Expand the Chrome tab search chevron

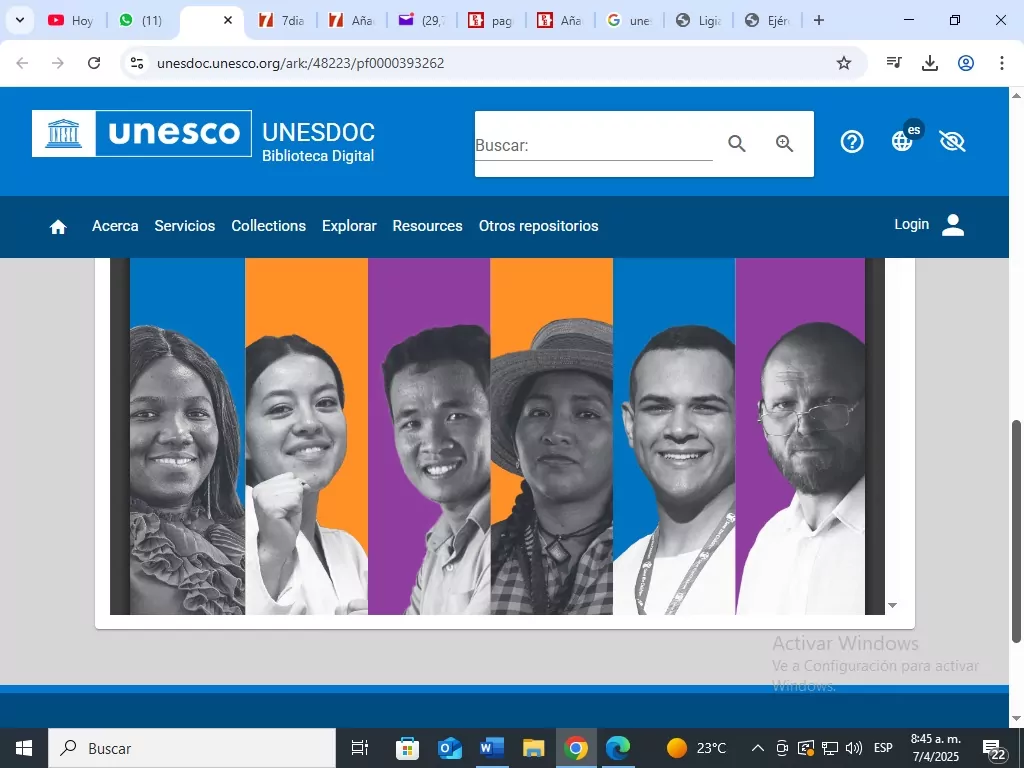(19, 20)
